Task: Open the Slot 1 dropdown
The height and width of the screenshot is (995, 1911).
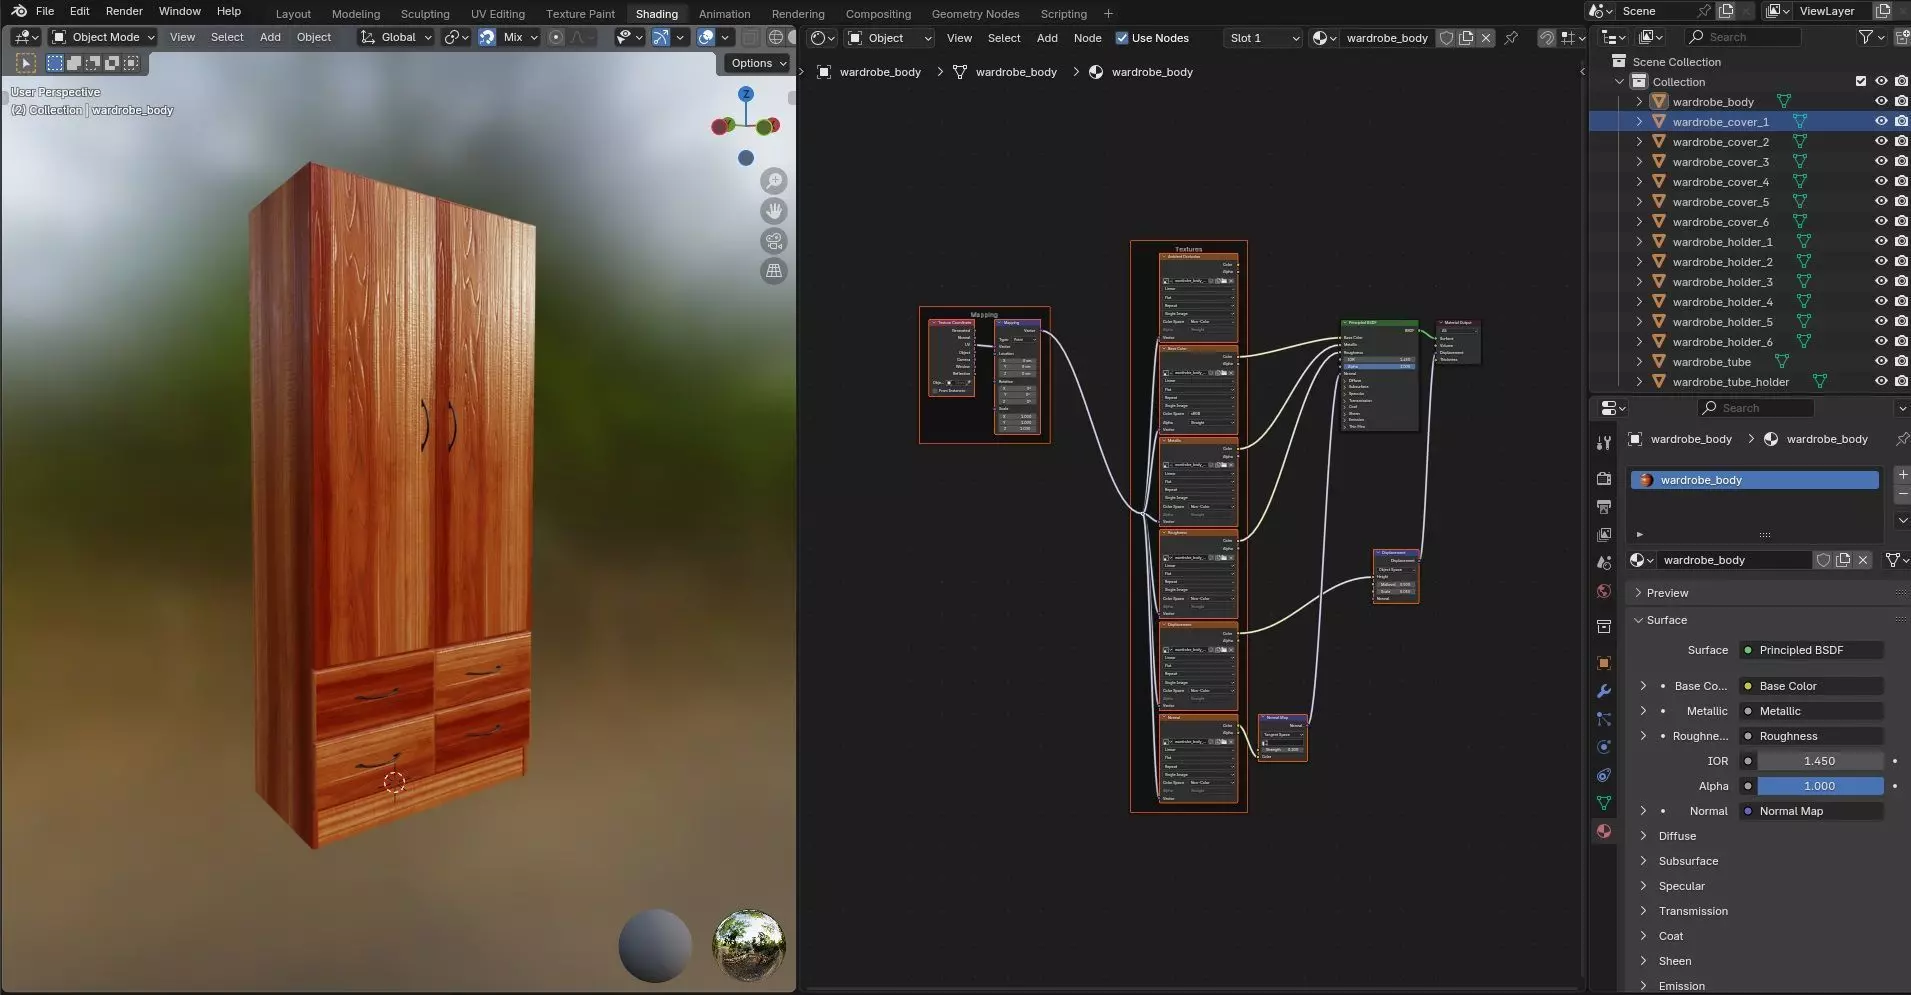Action: [x=1264, y=38]
